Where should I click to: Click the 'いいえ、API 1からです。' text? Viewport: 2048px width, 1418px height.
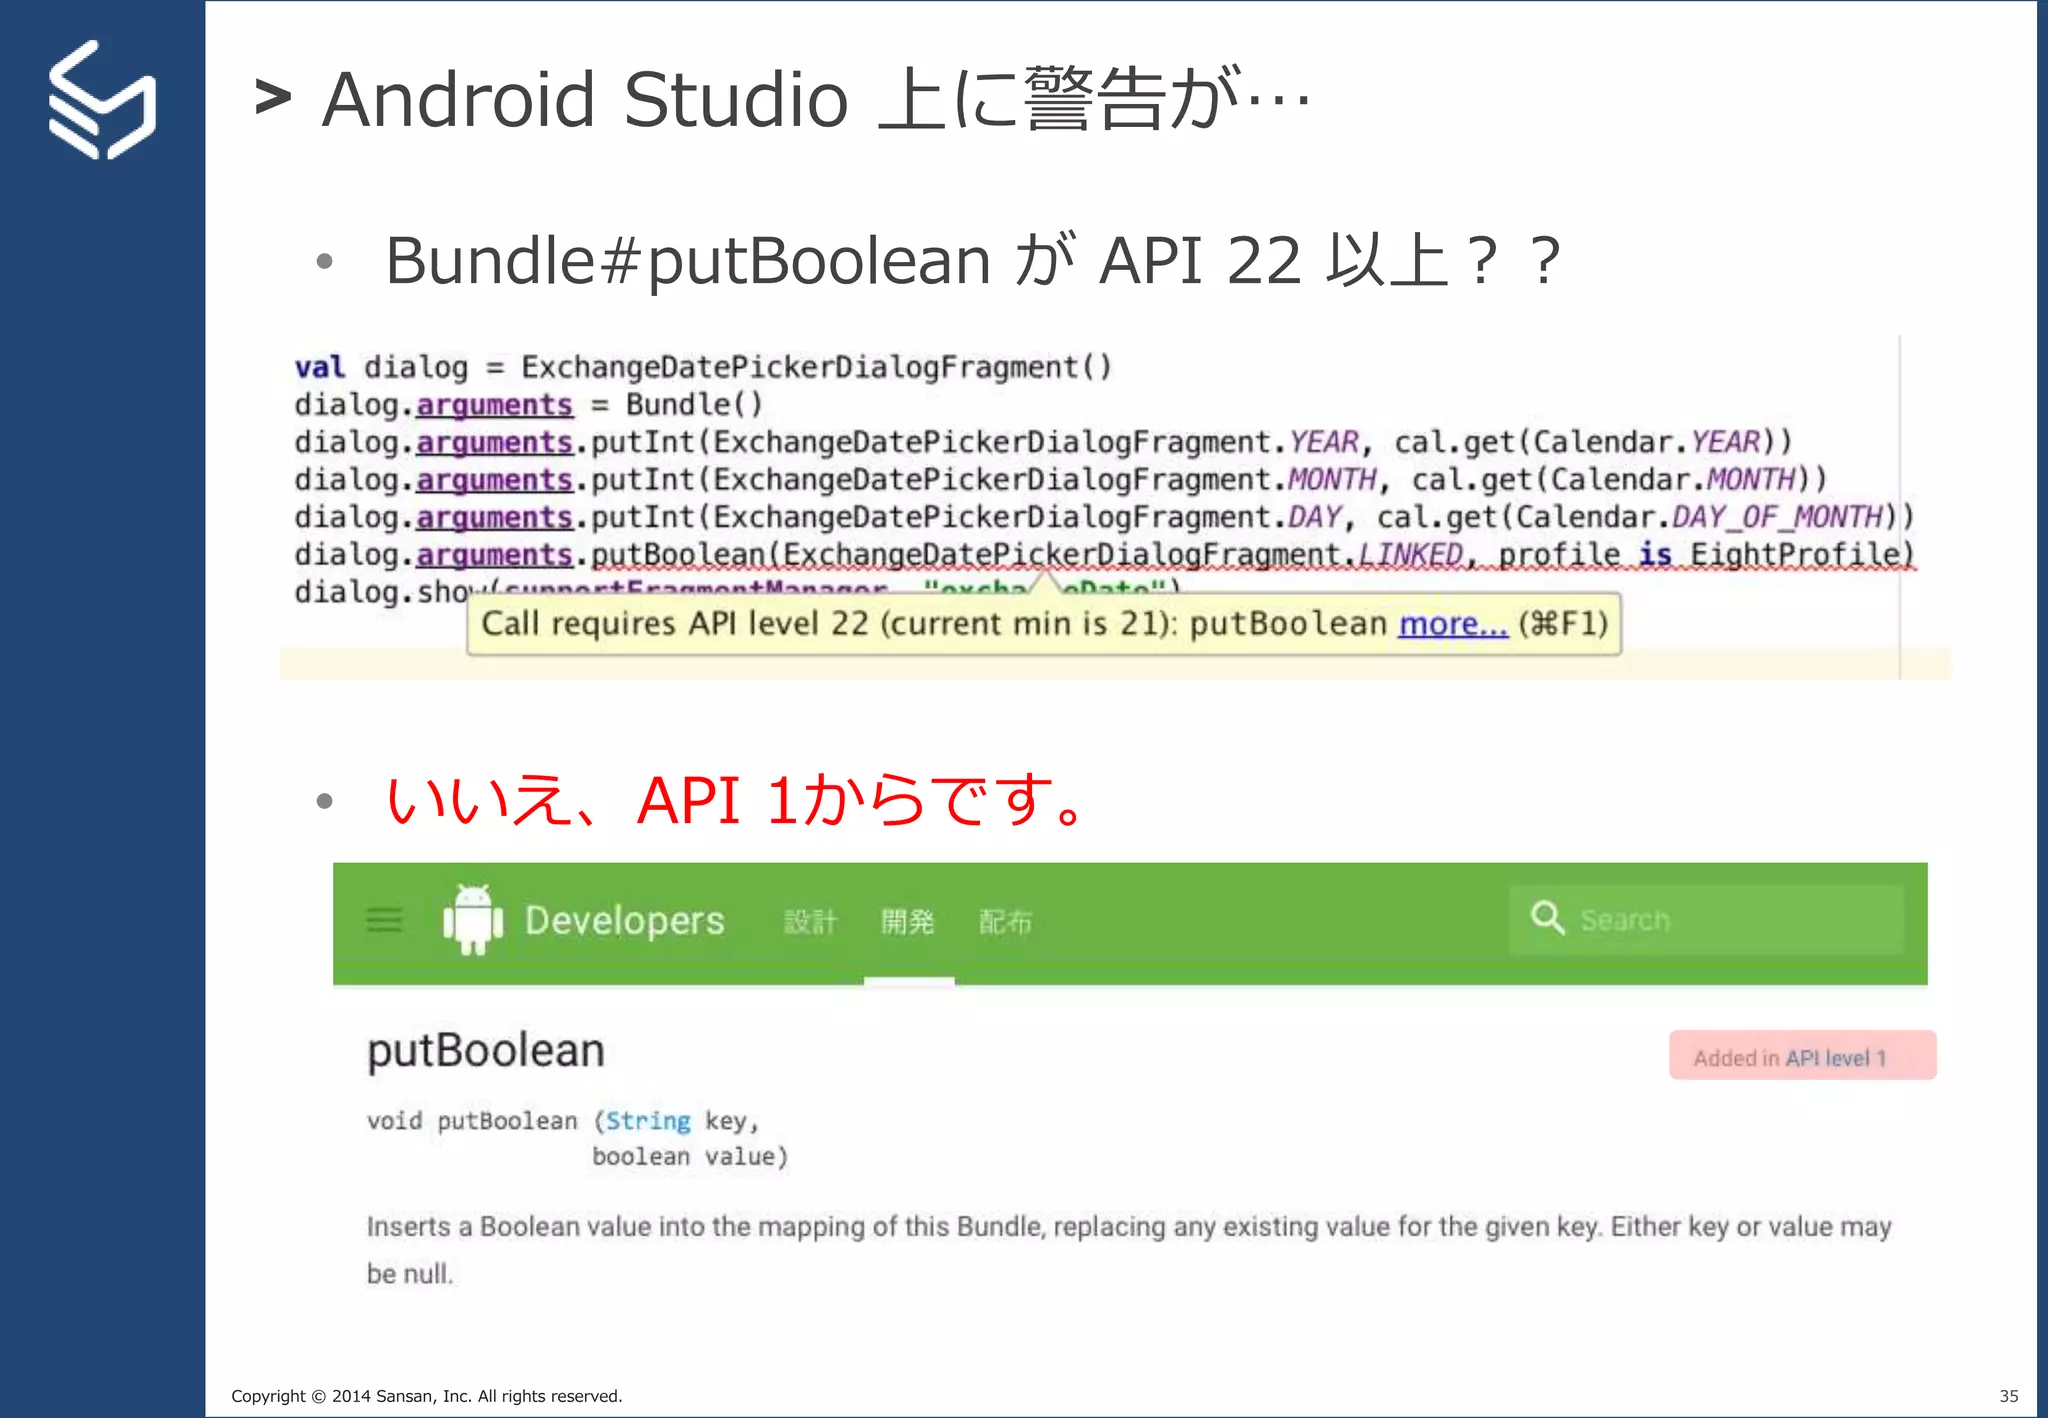pos(737,800)
